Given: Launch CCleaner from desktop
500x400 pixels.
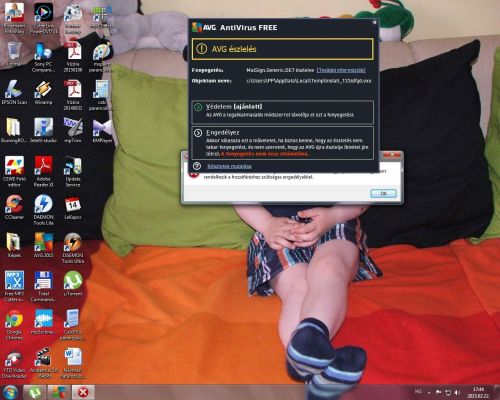Looking at the screenshot, I should 14,207.
